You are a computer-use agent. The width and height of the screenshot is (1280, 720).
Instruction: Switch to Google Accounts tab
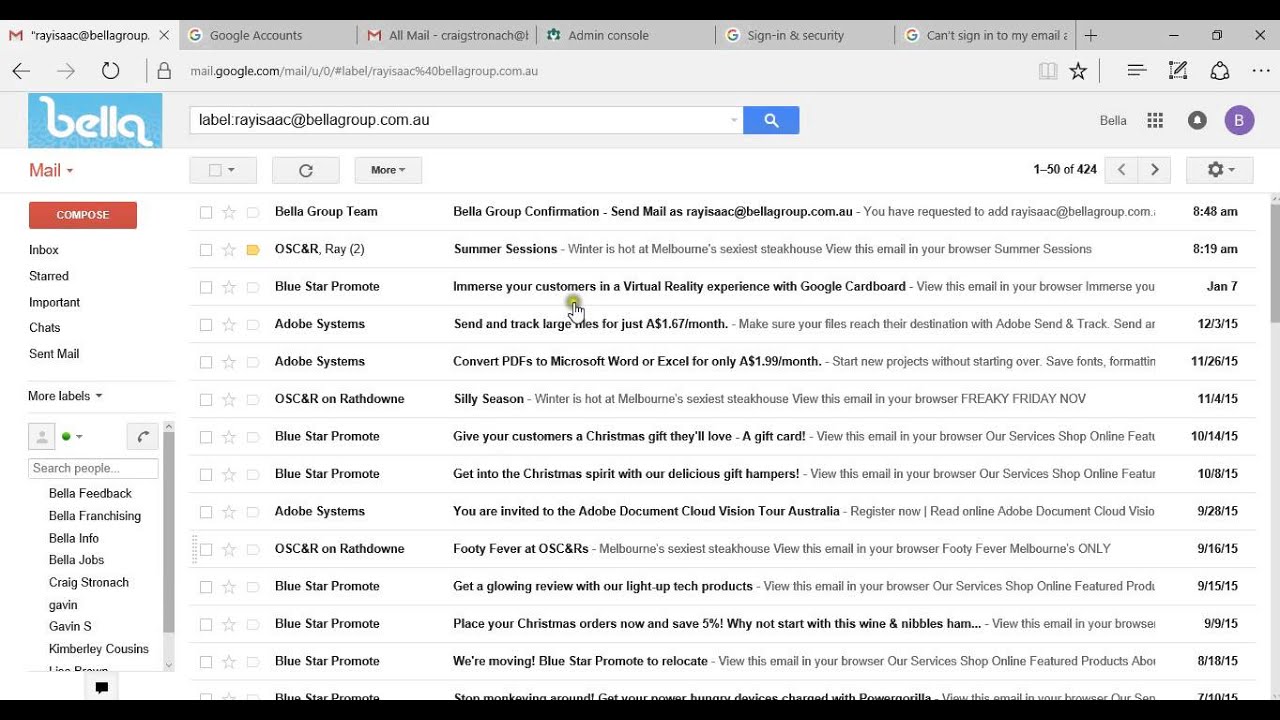268,35
